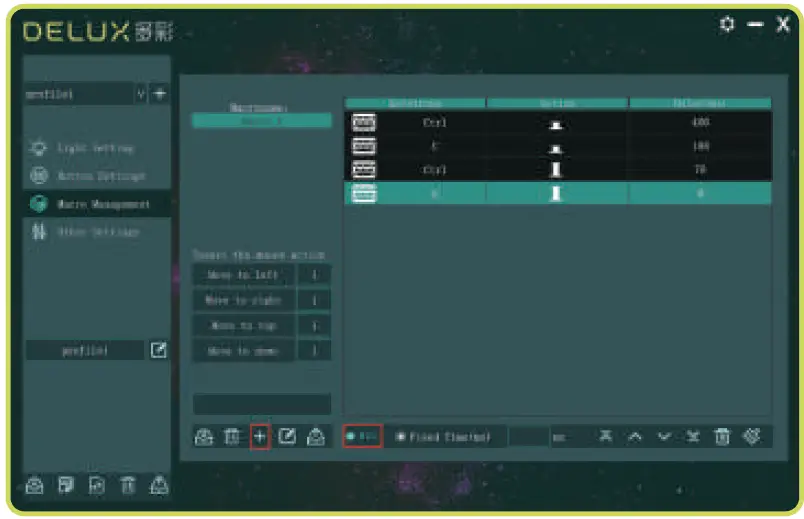The height and width of the screenshot is (519, 804).
Task: Select the Fixed Time(ms) radio option
Action: coord(444,437)
